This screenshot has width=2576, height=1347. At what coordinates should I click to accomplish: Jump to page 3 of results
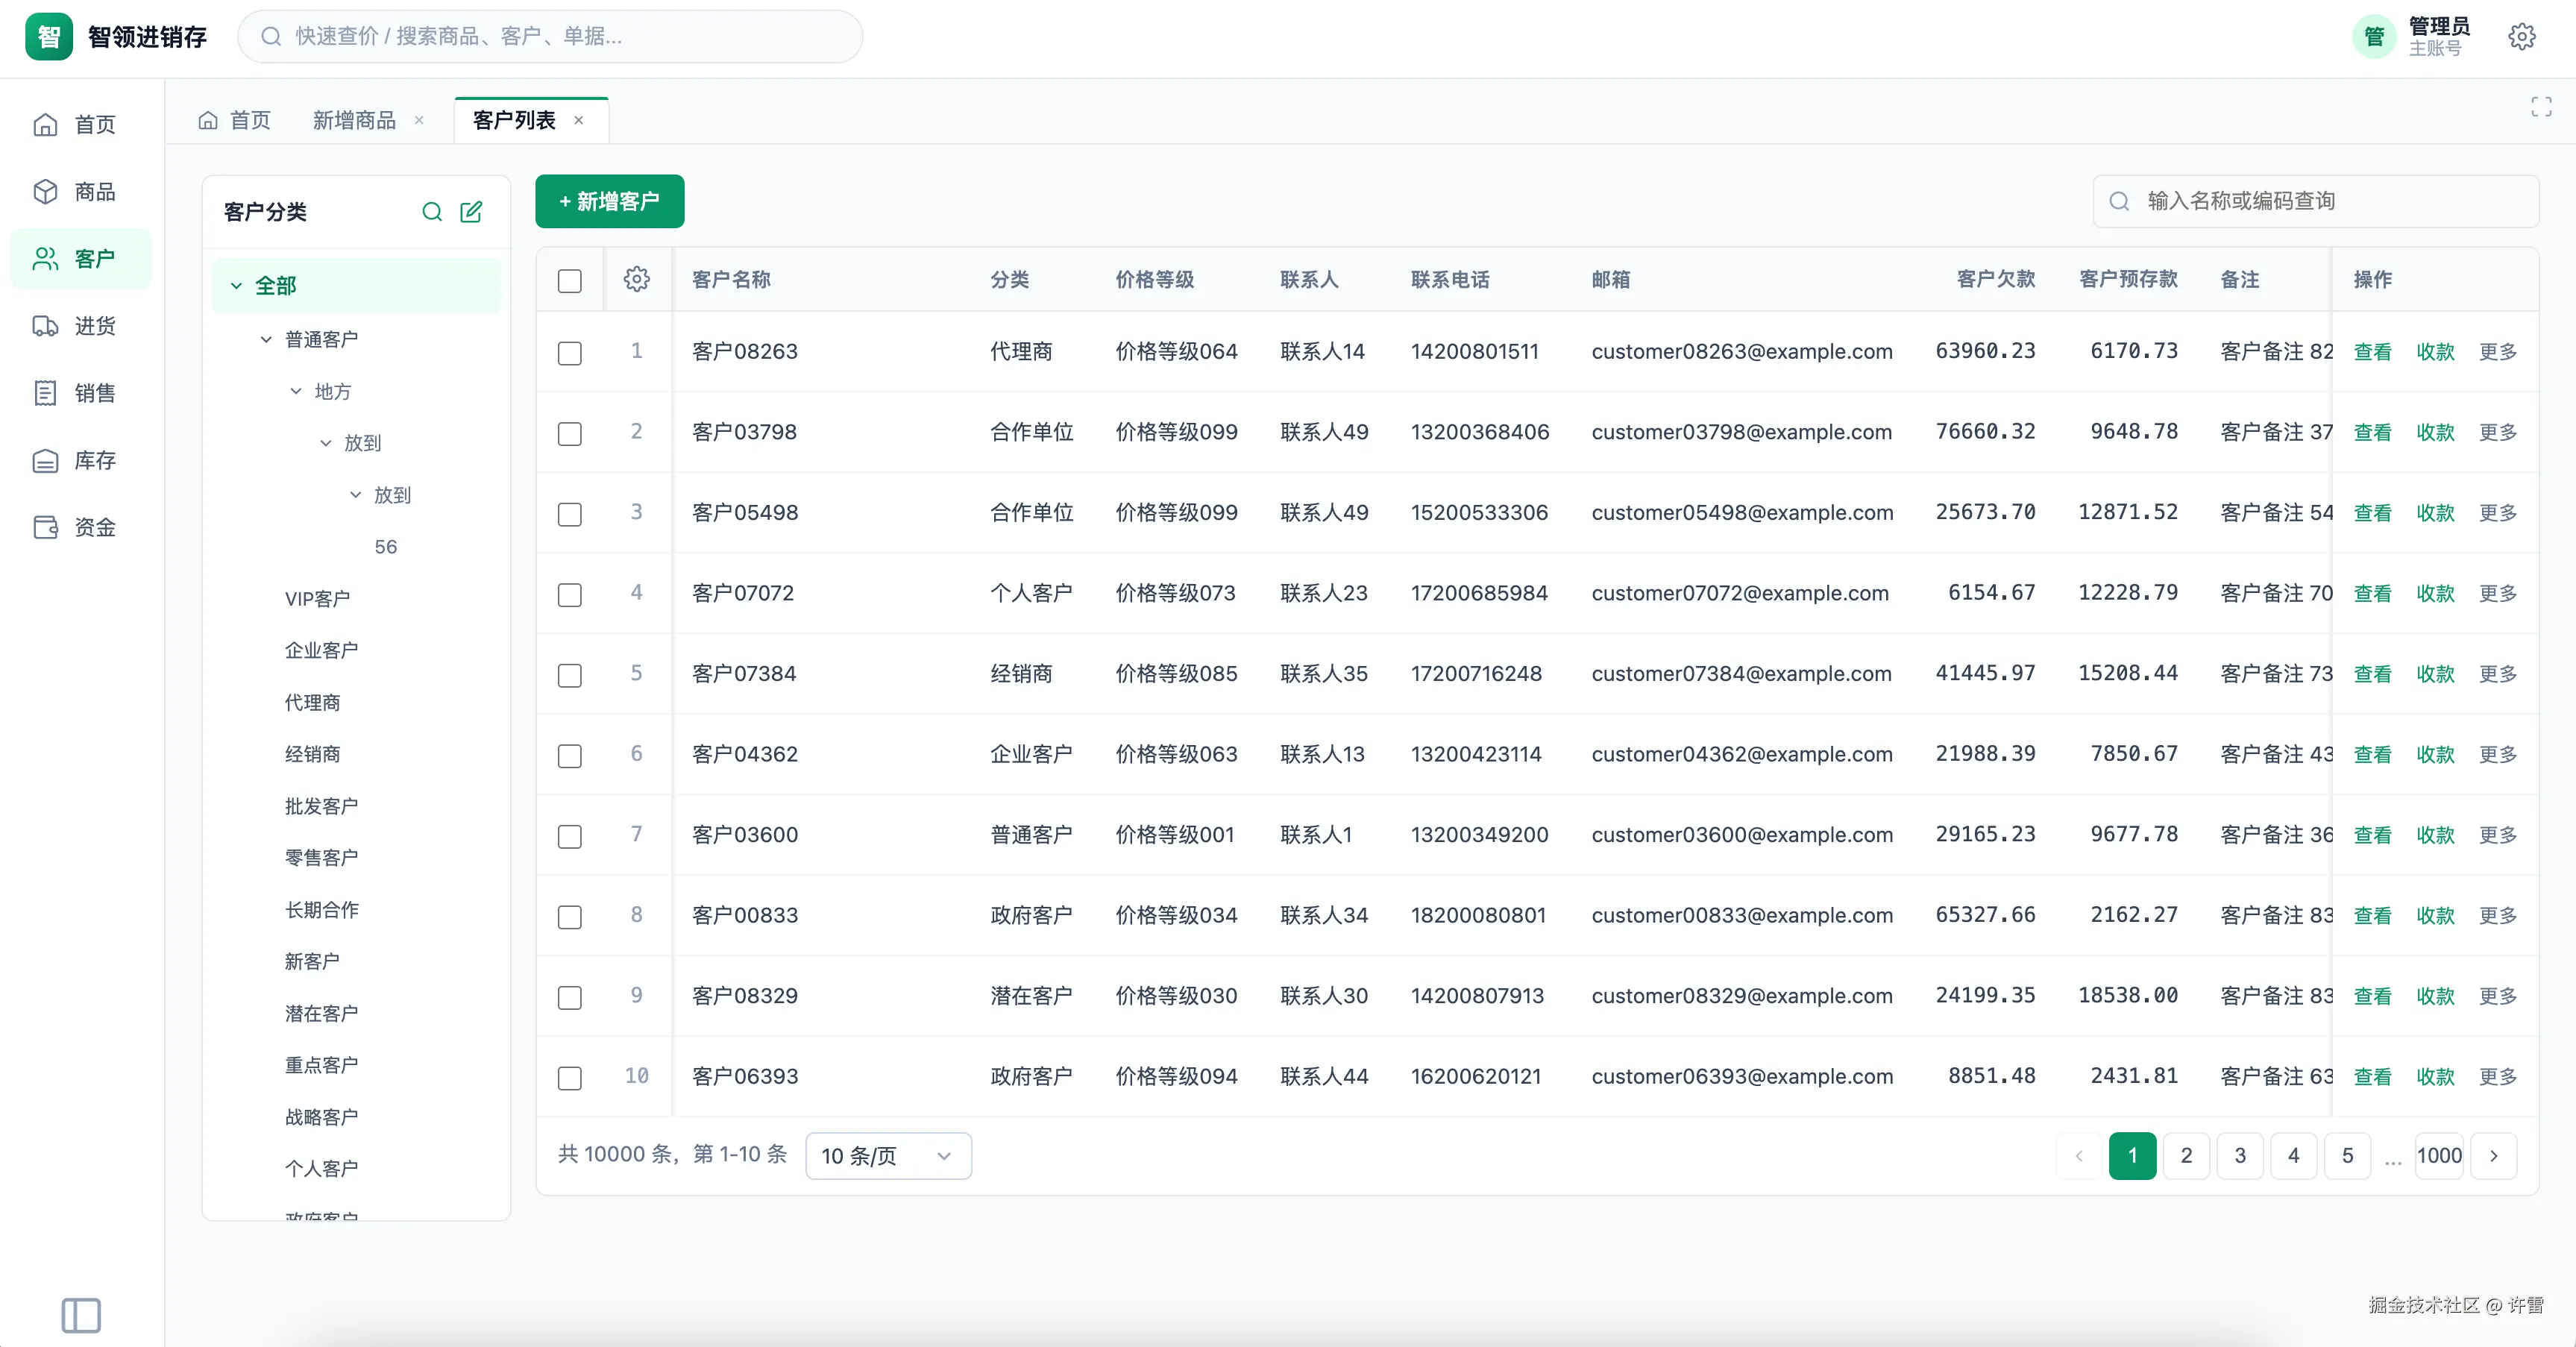tap(2240, 1156)
